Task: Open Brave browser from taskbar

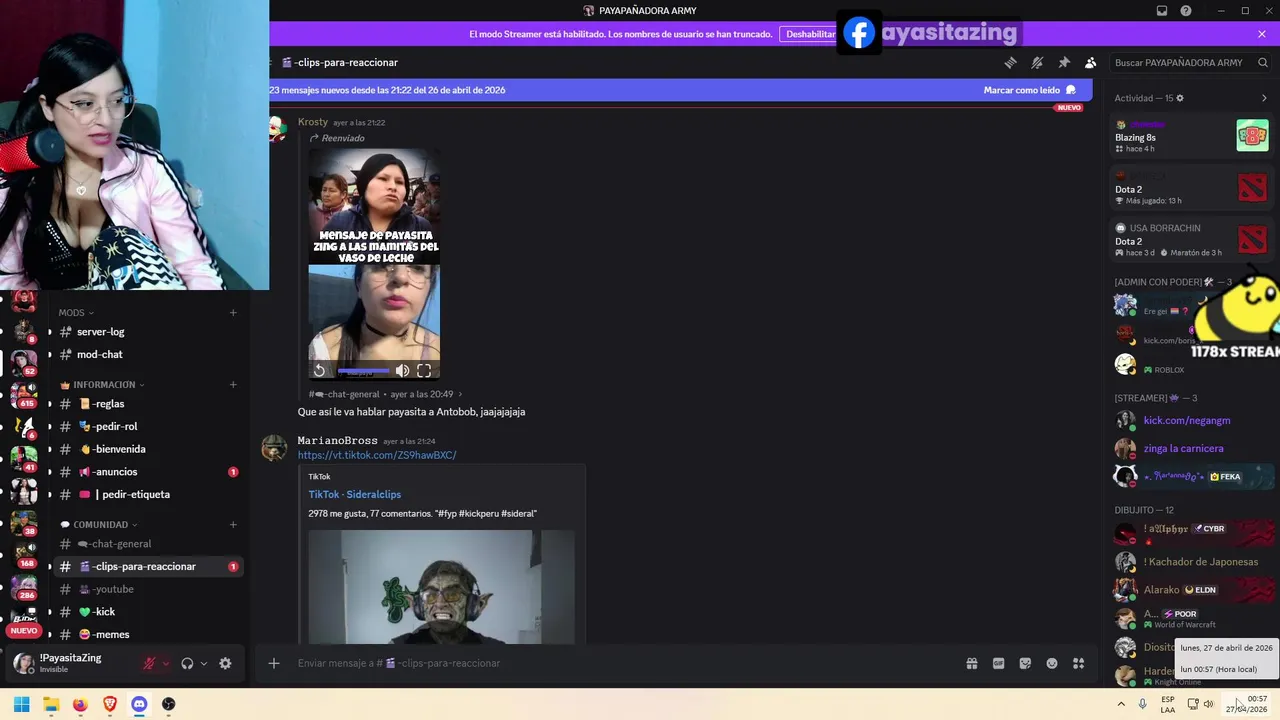Action: (x=110, y=704)
